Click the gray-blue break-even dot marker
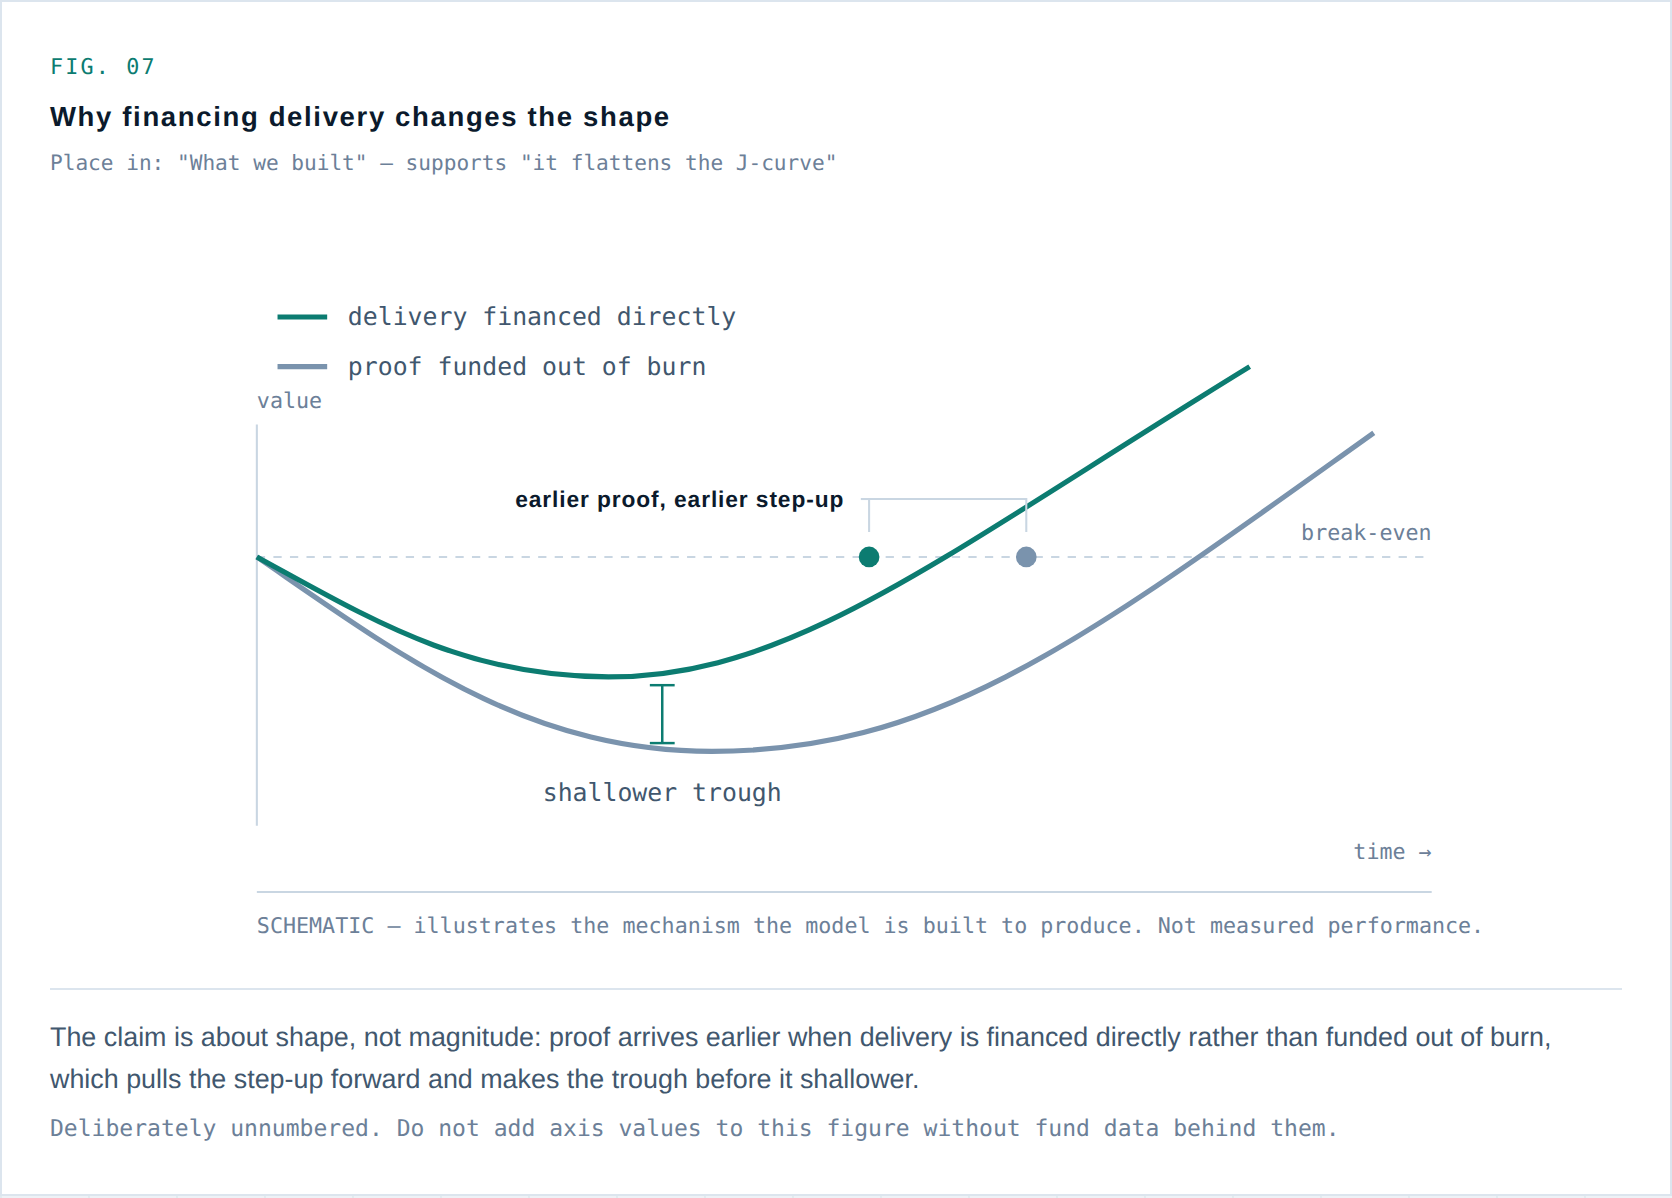 [1026, 557]
